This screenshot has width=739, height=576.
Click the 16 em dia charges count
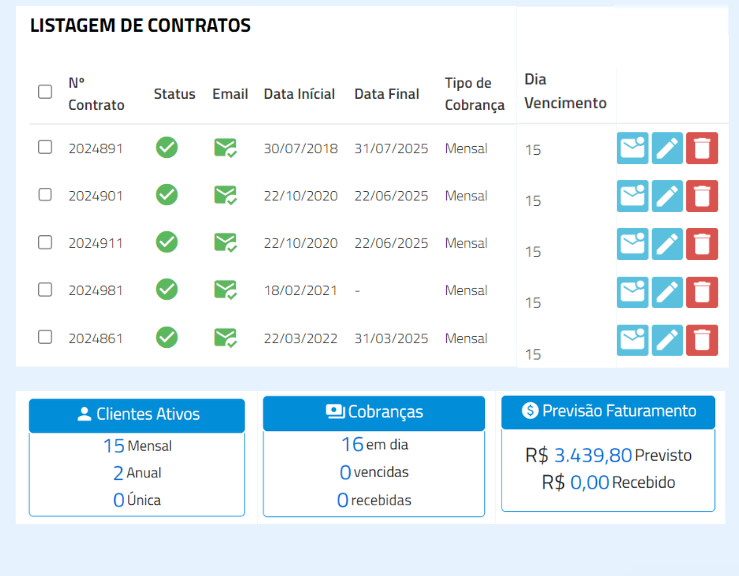tap(375, 444)
